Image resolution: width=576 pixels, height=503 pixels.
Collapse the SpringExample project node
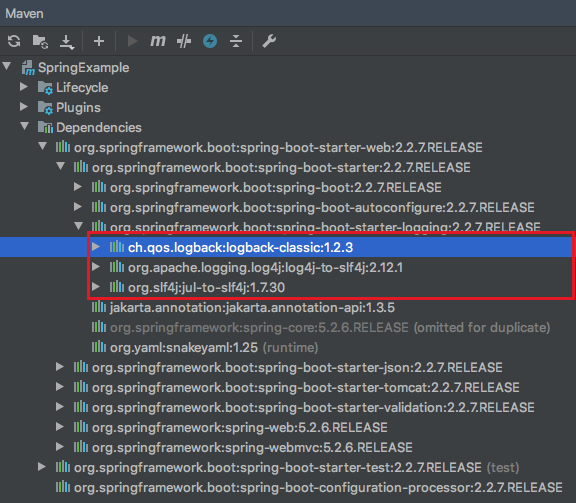[7, 67]
